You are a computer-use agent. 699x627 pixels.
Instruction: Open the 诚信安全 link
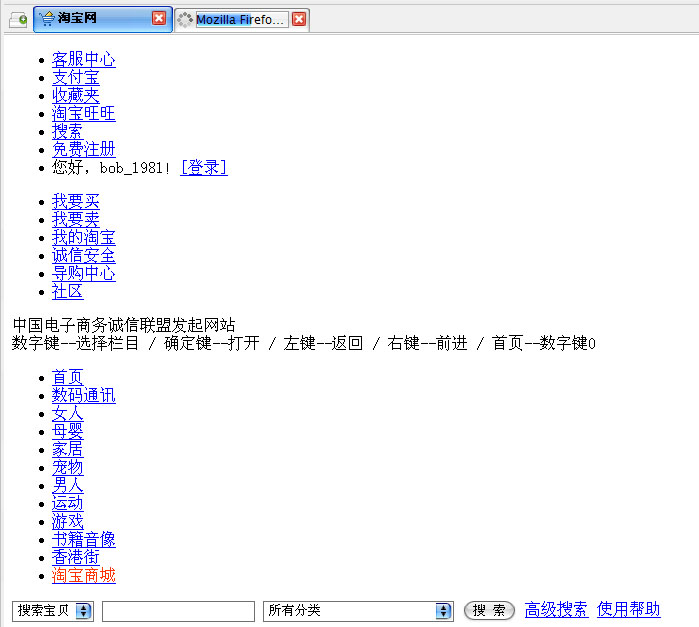tap(84, 255)
